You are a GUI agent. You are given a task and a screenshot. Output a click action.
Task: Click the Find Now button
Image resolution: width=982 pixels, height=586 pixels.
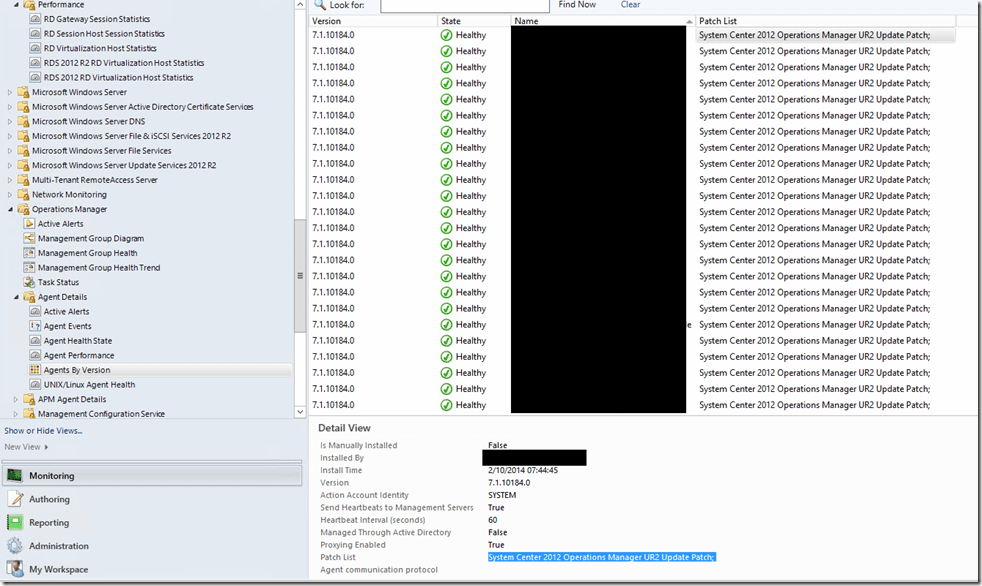[x=577, y=5]
